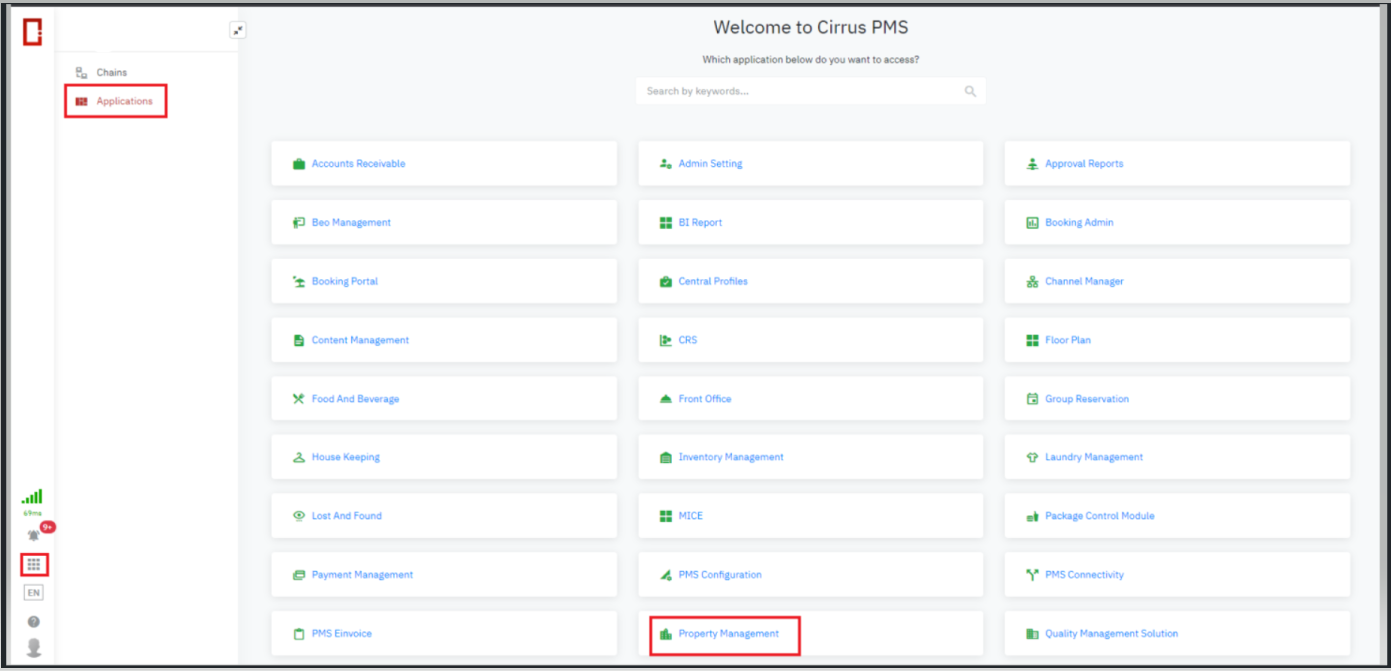Click the Approval Reports icon
1391x671 pixels.
1032,164
